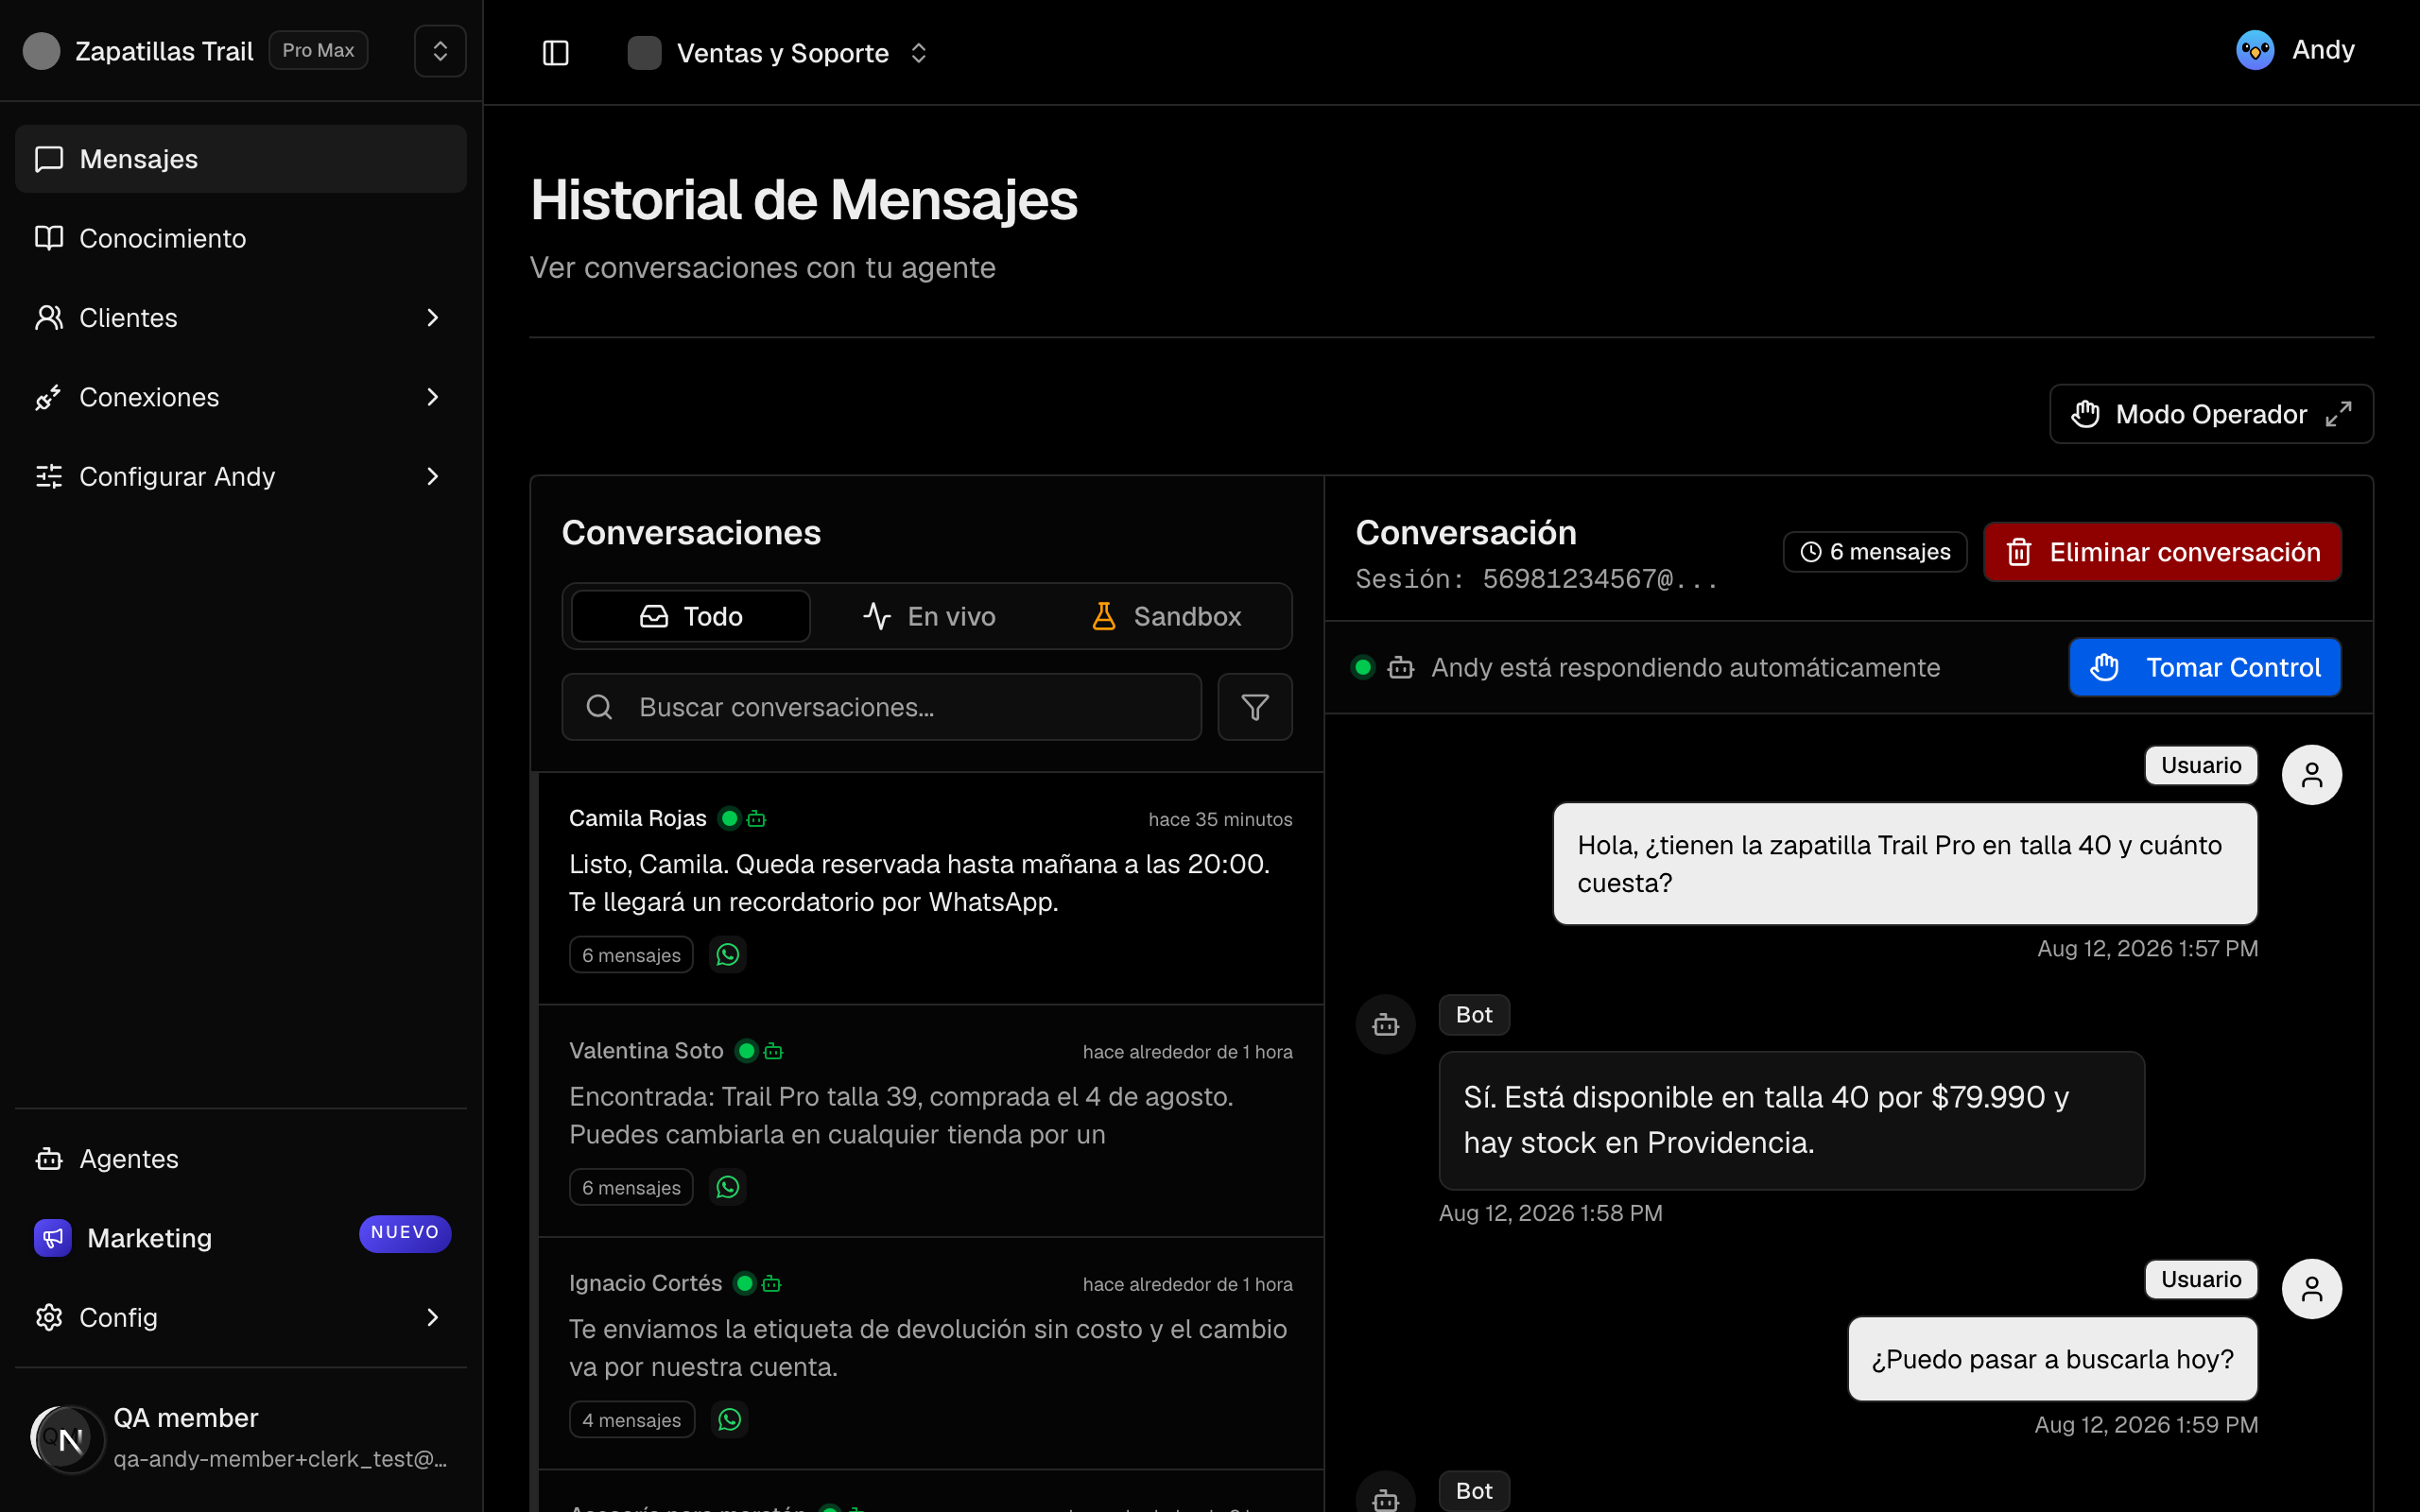This screenshot has width=2420, height=1512.
Task: Click the Bot avatar above the $79.990 reply
Action: click(1385, 1024)
